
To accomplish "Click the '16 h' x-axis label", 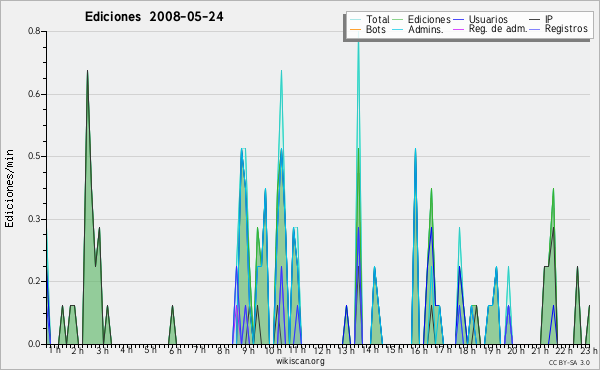I will (x=419, y=350).
